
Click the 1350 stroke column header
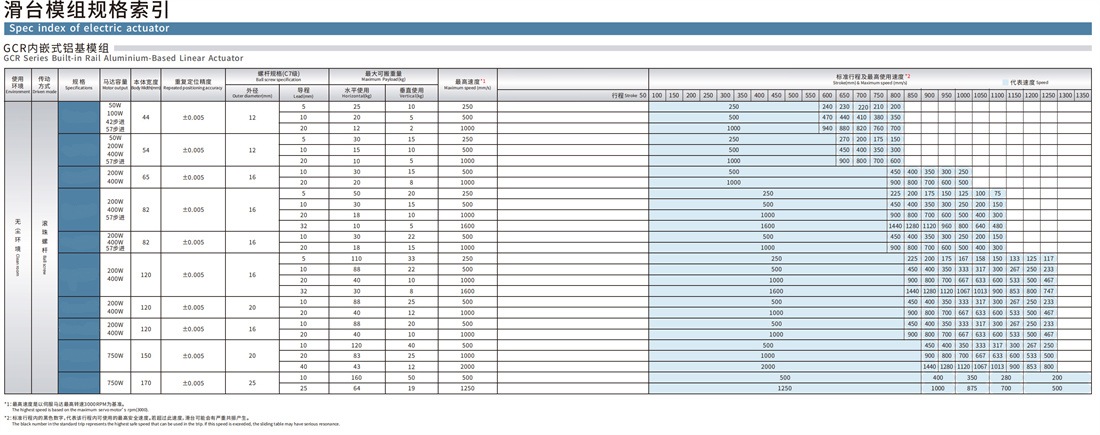tap(1082, 95)
